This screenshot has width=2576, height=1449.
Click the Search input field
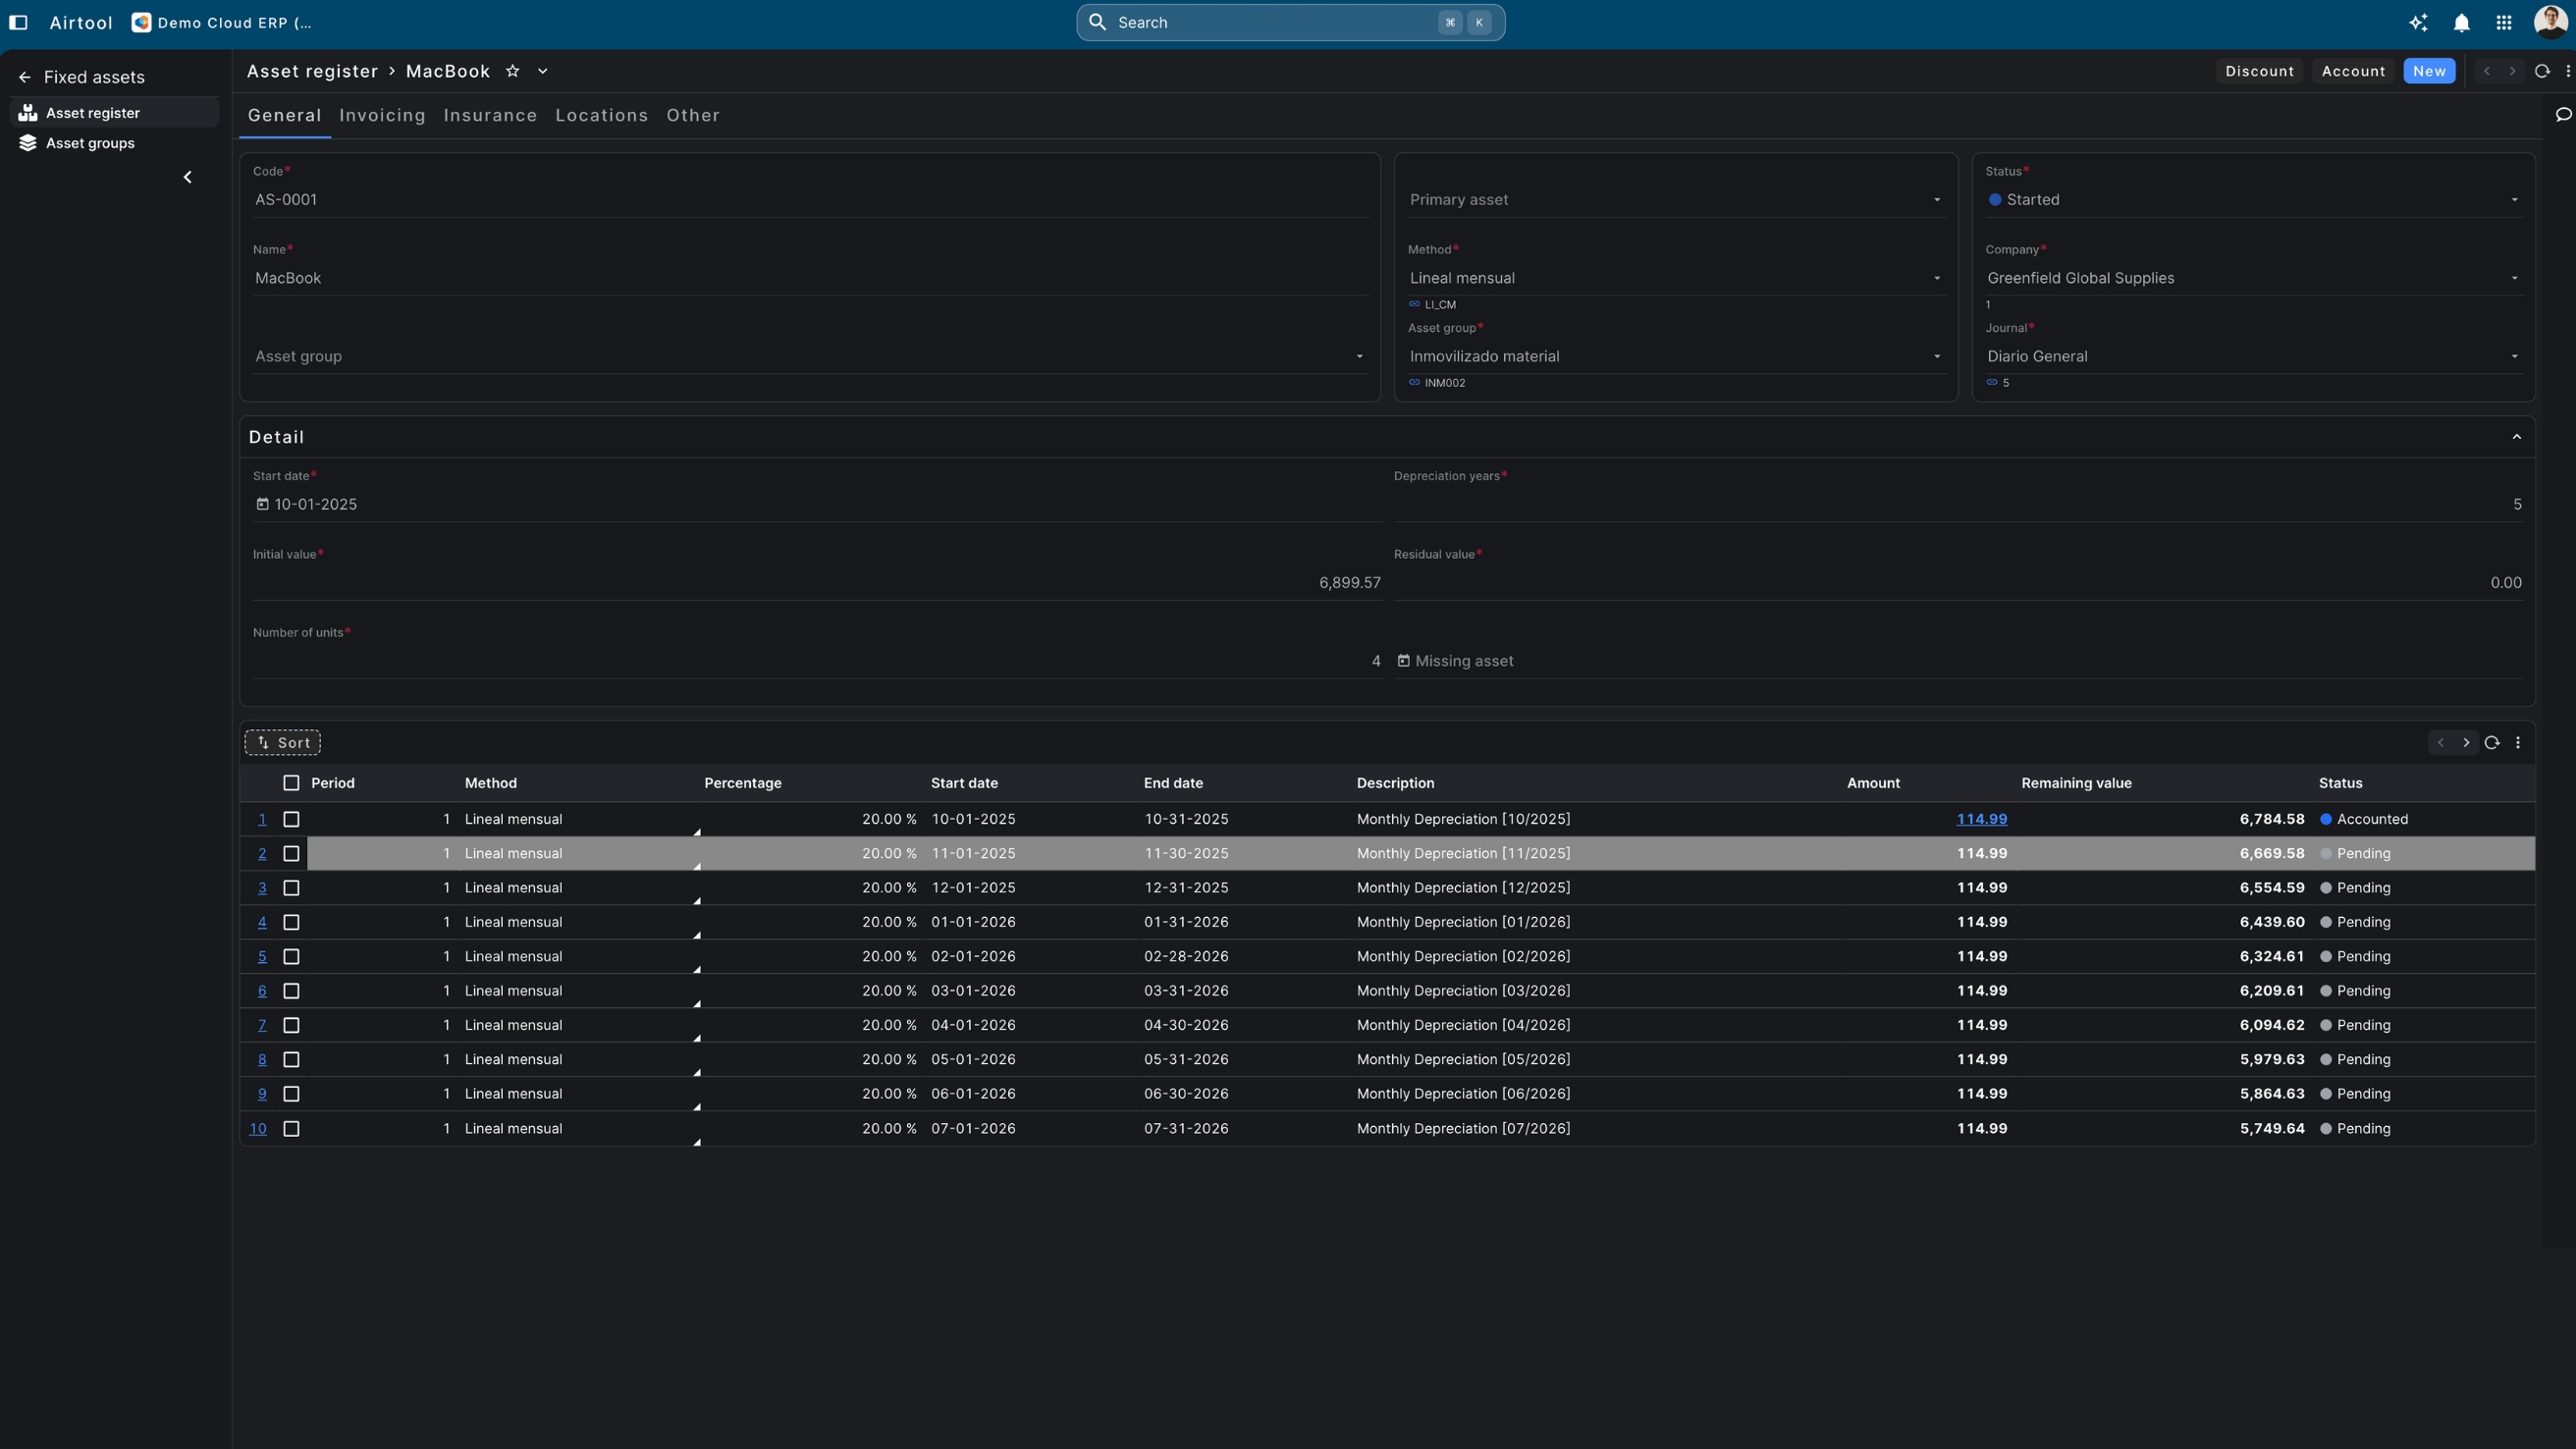pos(1270,22)
